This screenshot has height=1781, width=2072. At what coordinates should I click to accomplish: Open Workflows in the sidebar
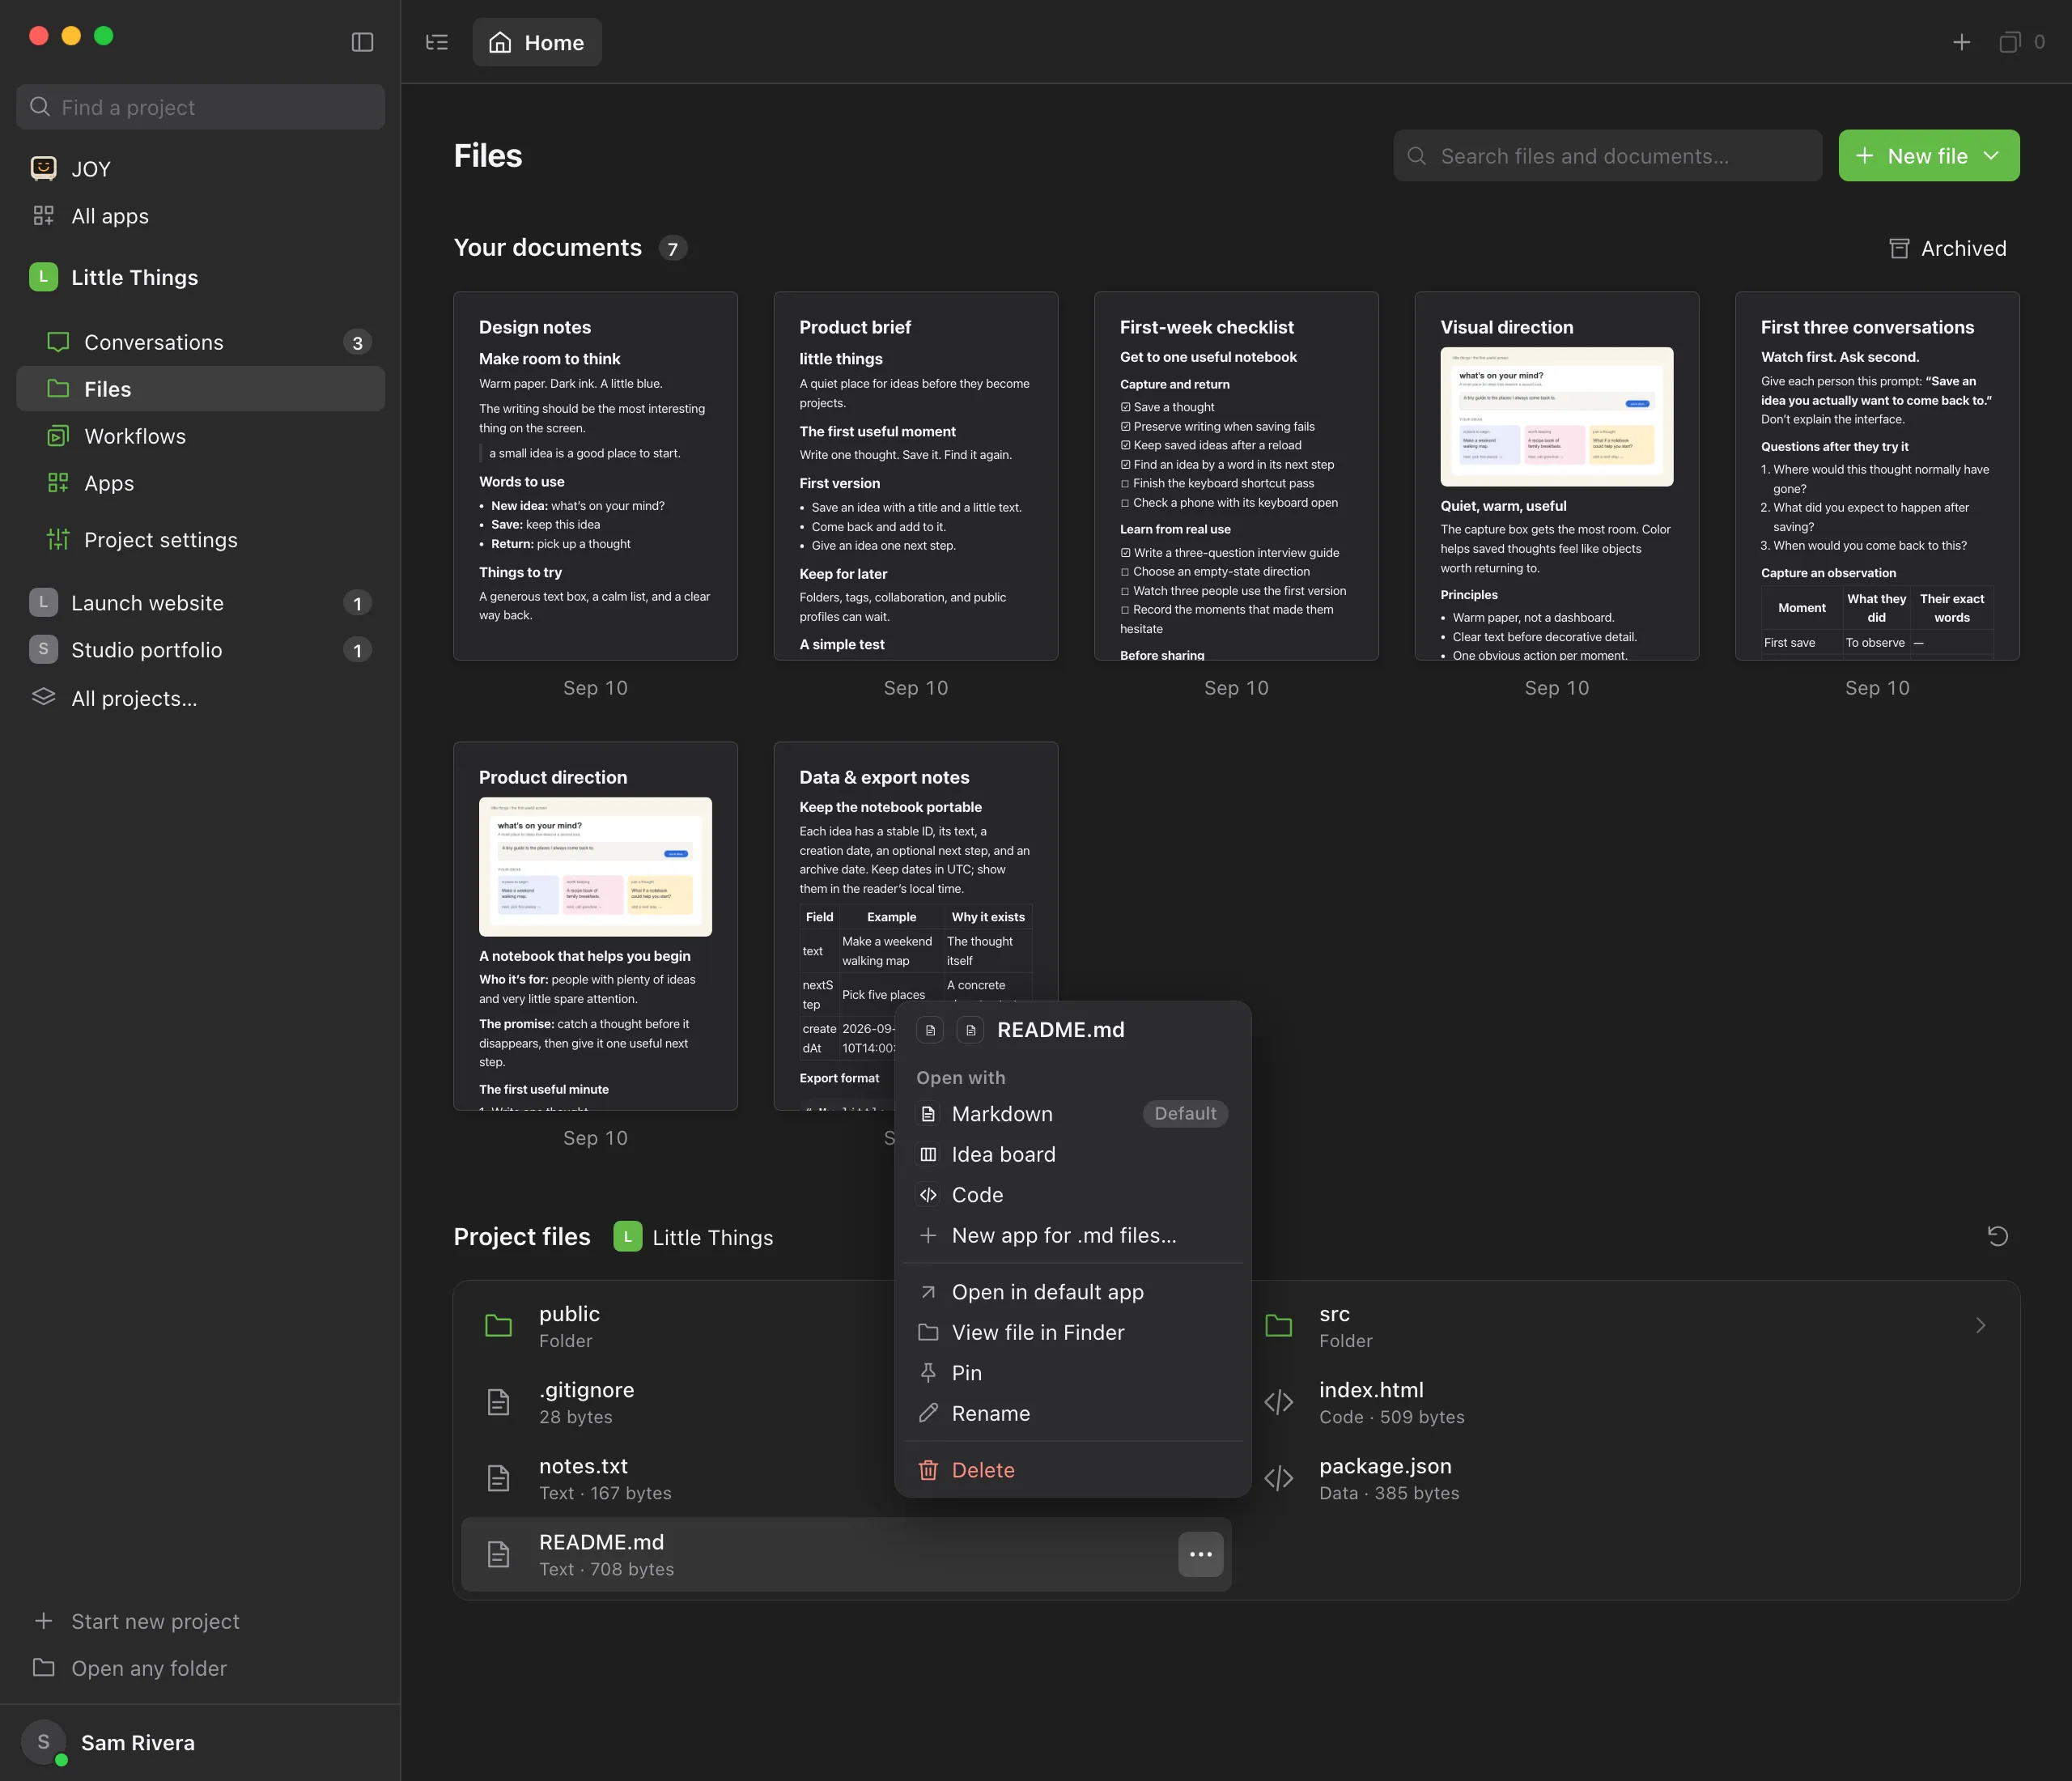[x=200, y=436]
